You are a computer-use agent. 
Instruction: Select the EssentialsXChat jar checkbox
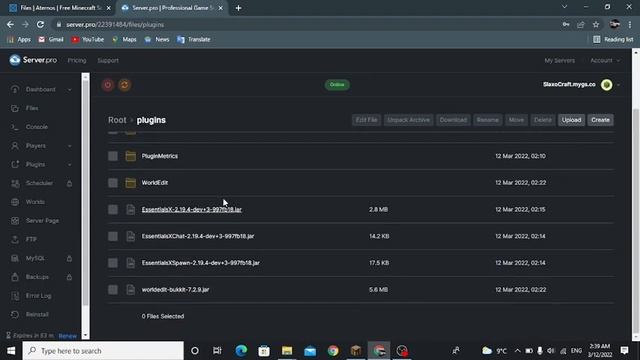(113, 236)
